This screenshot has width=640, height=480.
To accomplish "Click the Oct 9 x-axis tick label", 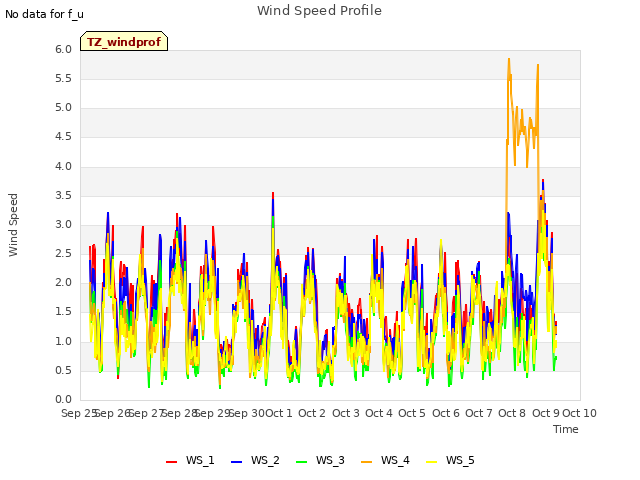I will coord(546,413).
